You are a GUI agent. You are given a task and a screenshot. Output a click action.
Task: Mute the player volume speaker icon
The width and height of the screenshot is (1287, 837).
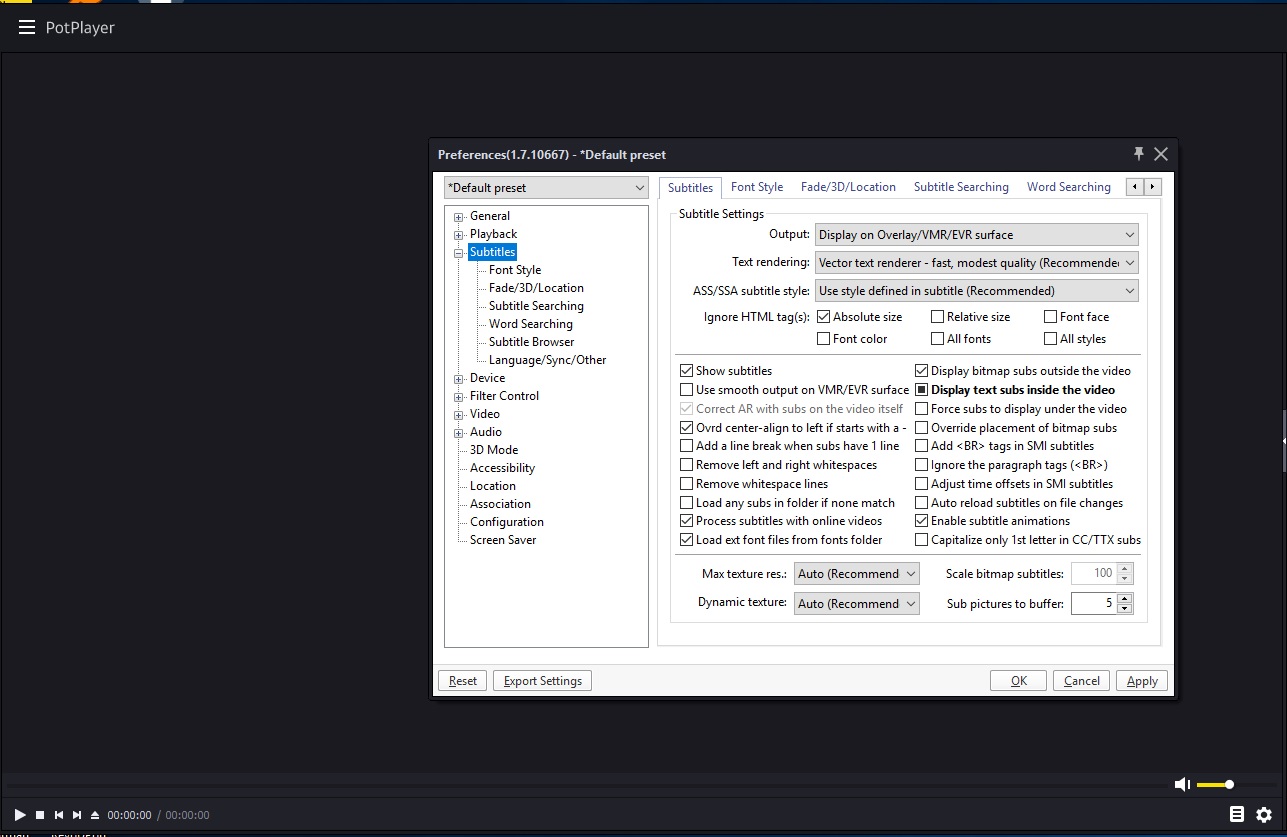[1182, 785]
